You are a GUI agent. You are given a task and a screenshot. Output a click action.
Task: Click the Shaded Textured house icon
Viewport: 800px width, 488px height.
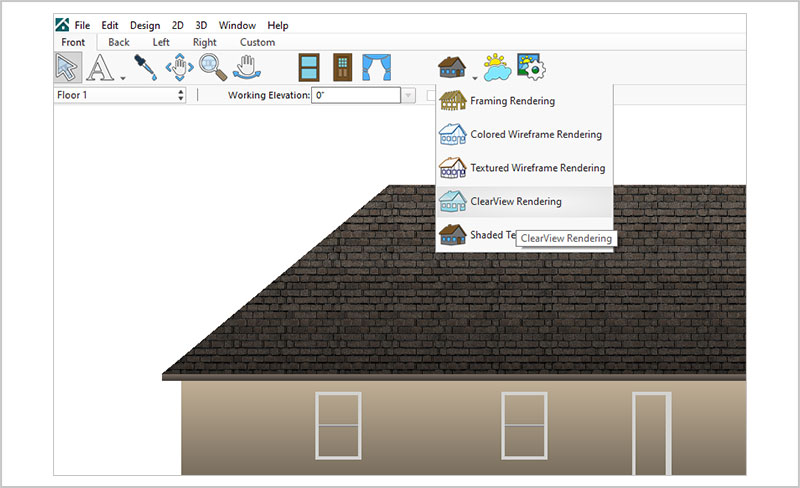pos(453,234)
